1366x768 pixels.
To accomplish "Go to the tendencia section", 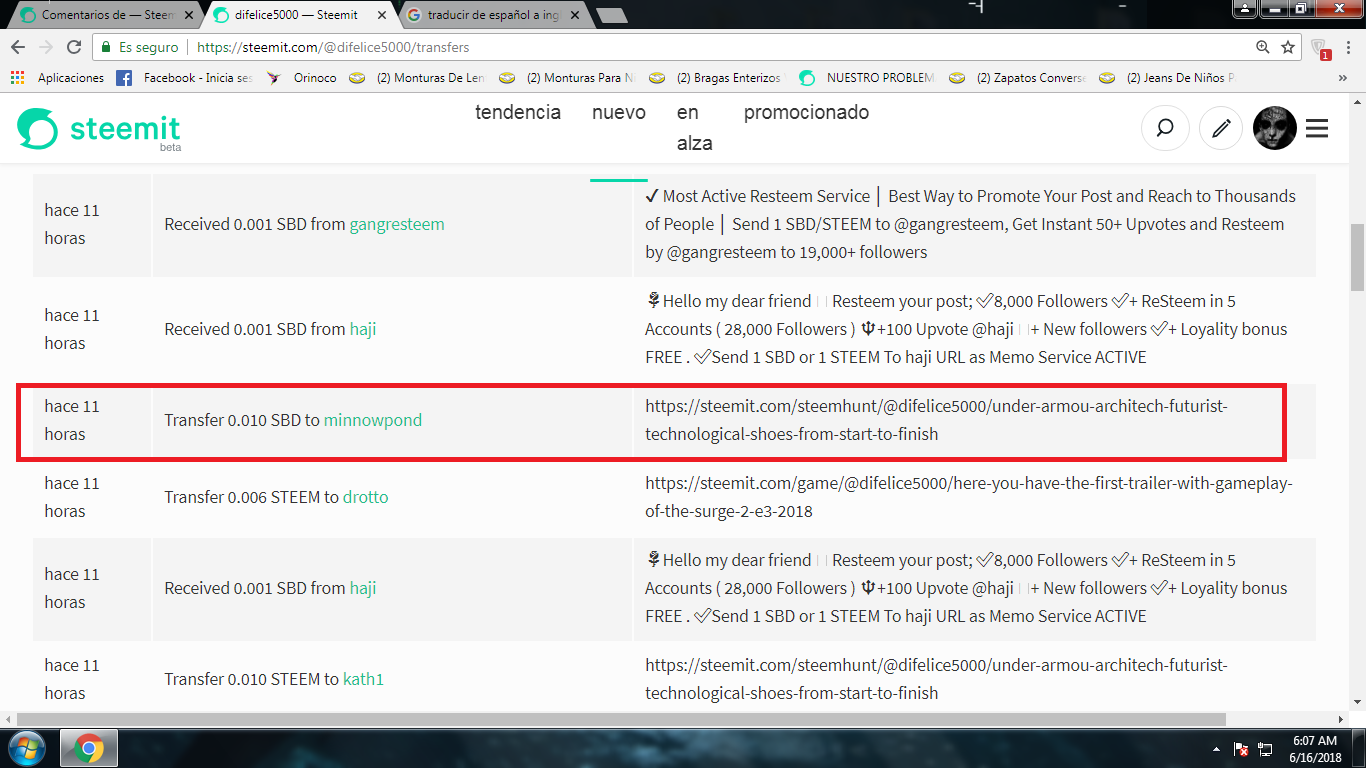I will click(x=518, y=112).
